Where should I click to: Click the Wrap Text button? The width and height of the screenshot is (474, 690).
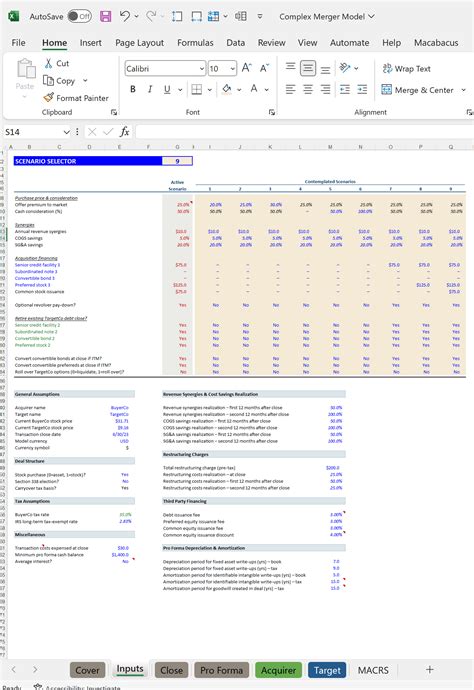pos(406,69)
